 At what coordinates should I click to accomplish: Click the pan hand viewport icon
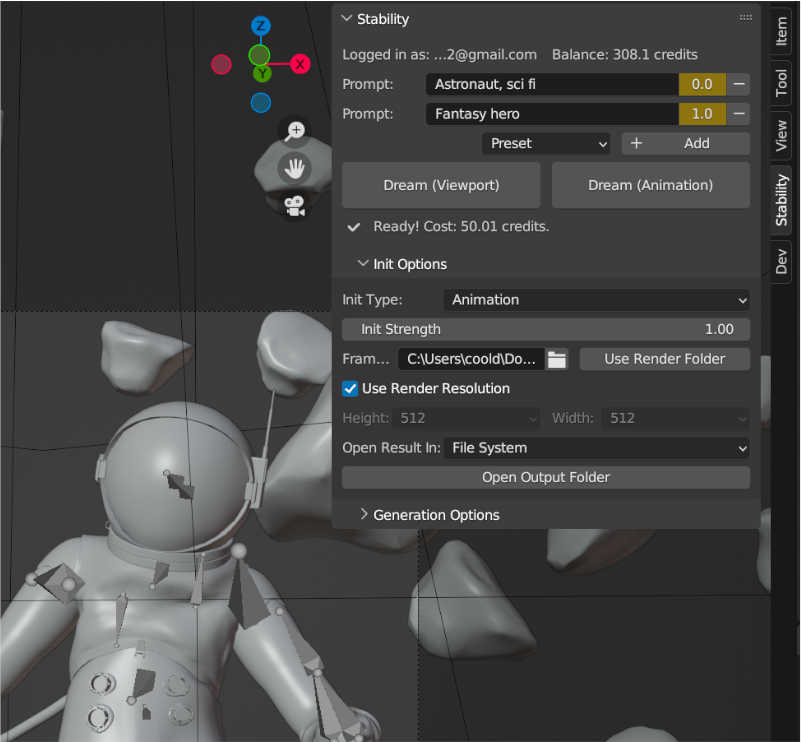(295, 168)
